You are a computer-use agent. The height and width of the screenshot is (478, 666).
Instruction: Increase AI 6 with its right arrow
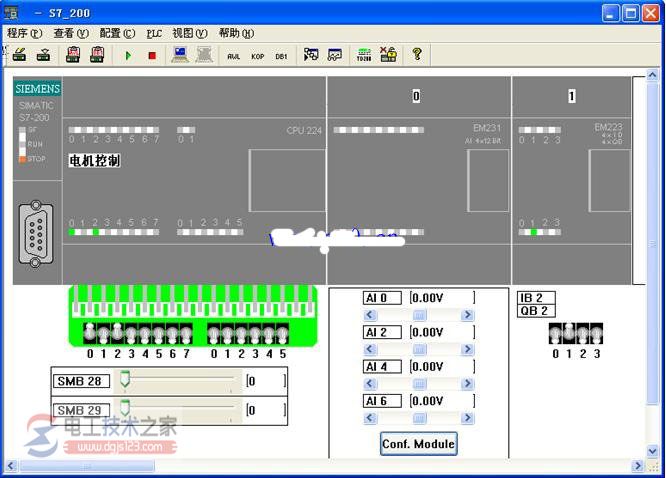point(468,418)
